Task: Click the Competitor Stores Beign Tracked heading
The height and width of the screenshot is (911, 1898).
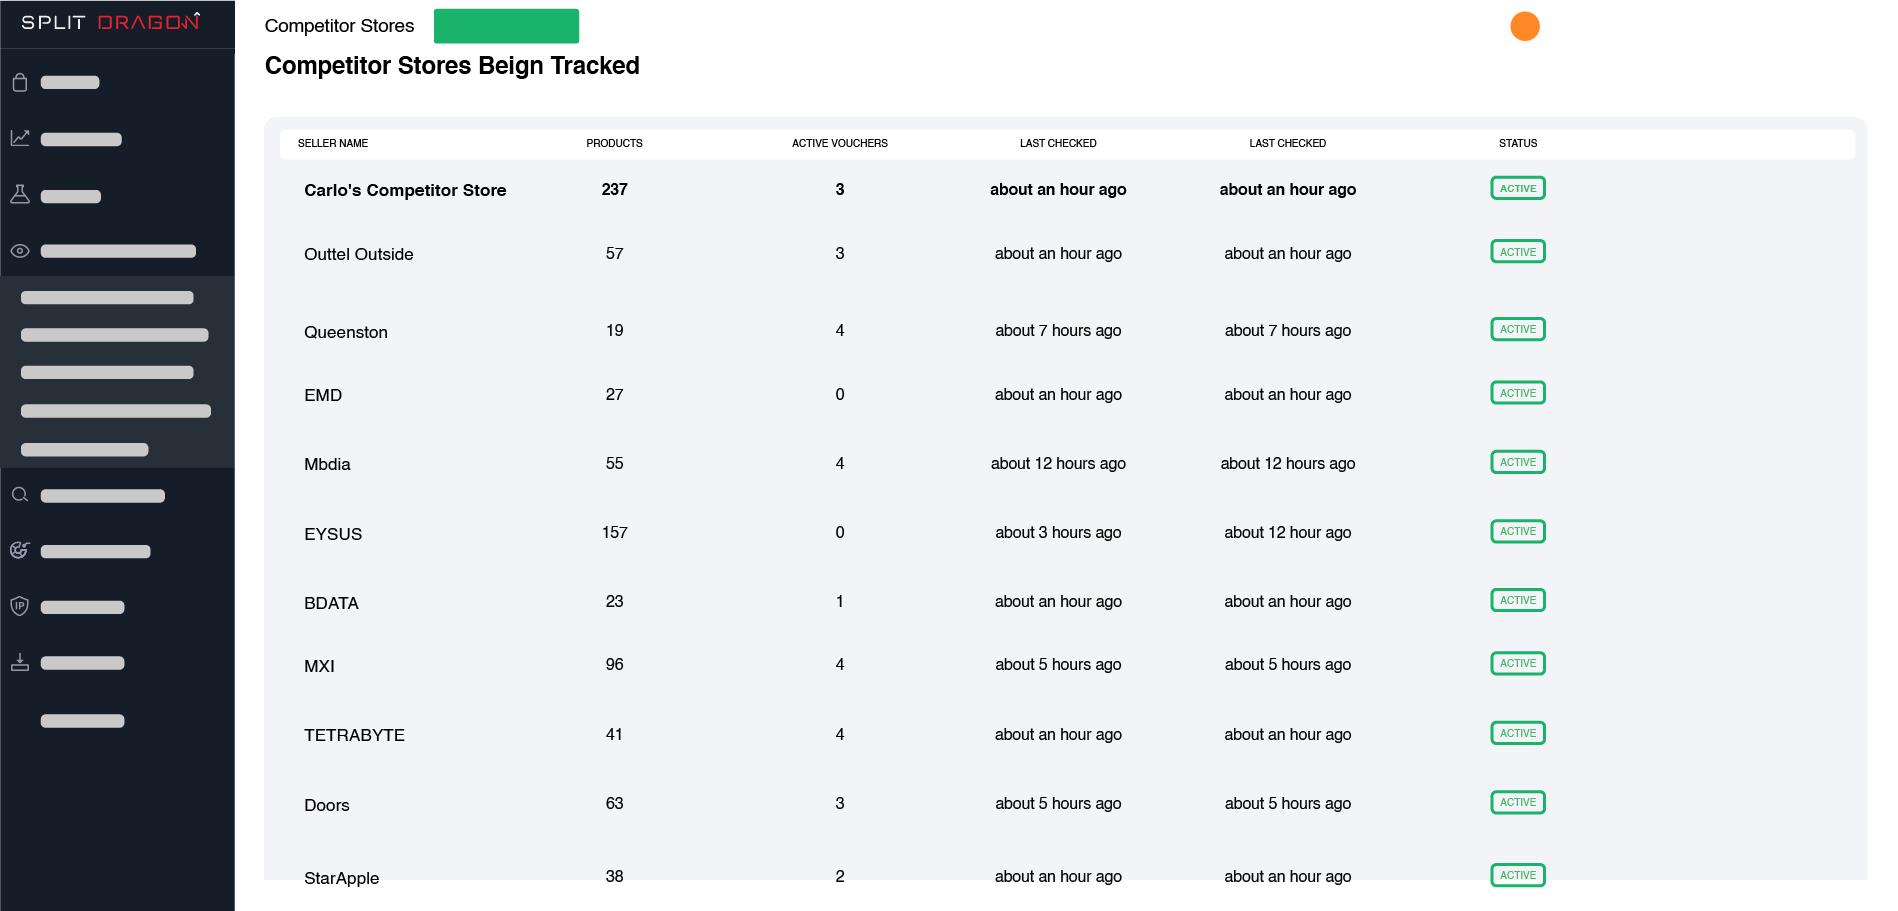Action: point(452,65)
